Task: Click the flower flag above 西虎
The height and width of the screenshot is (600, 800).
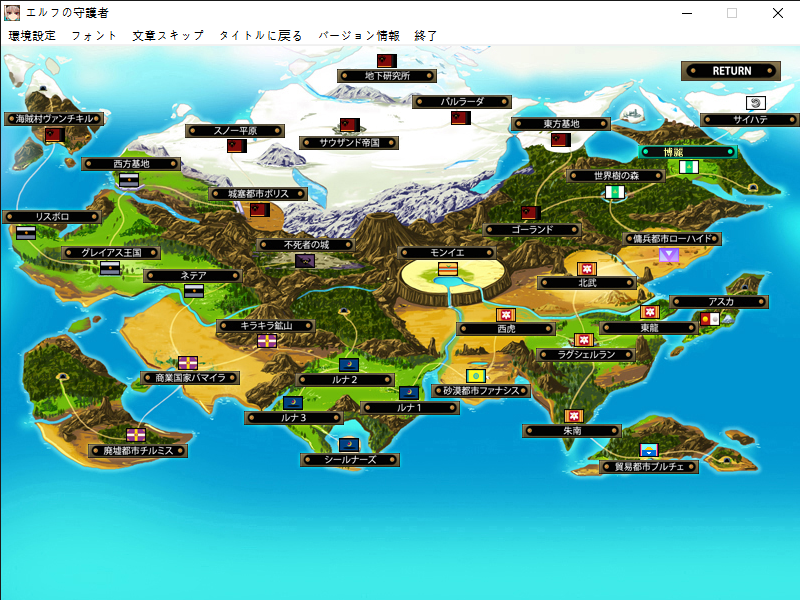Action: [x=506, y=315]
